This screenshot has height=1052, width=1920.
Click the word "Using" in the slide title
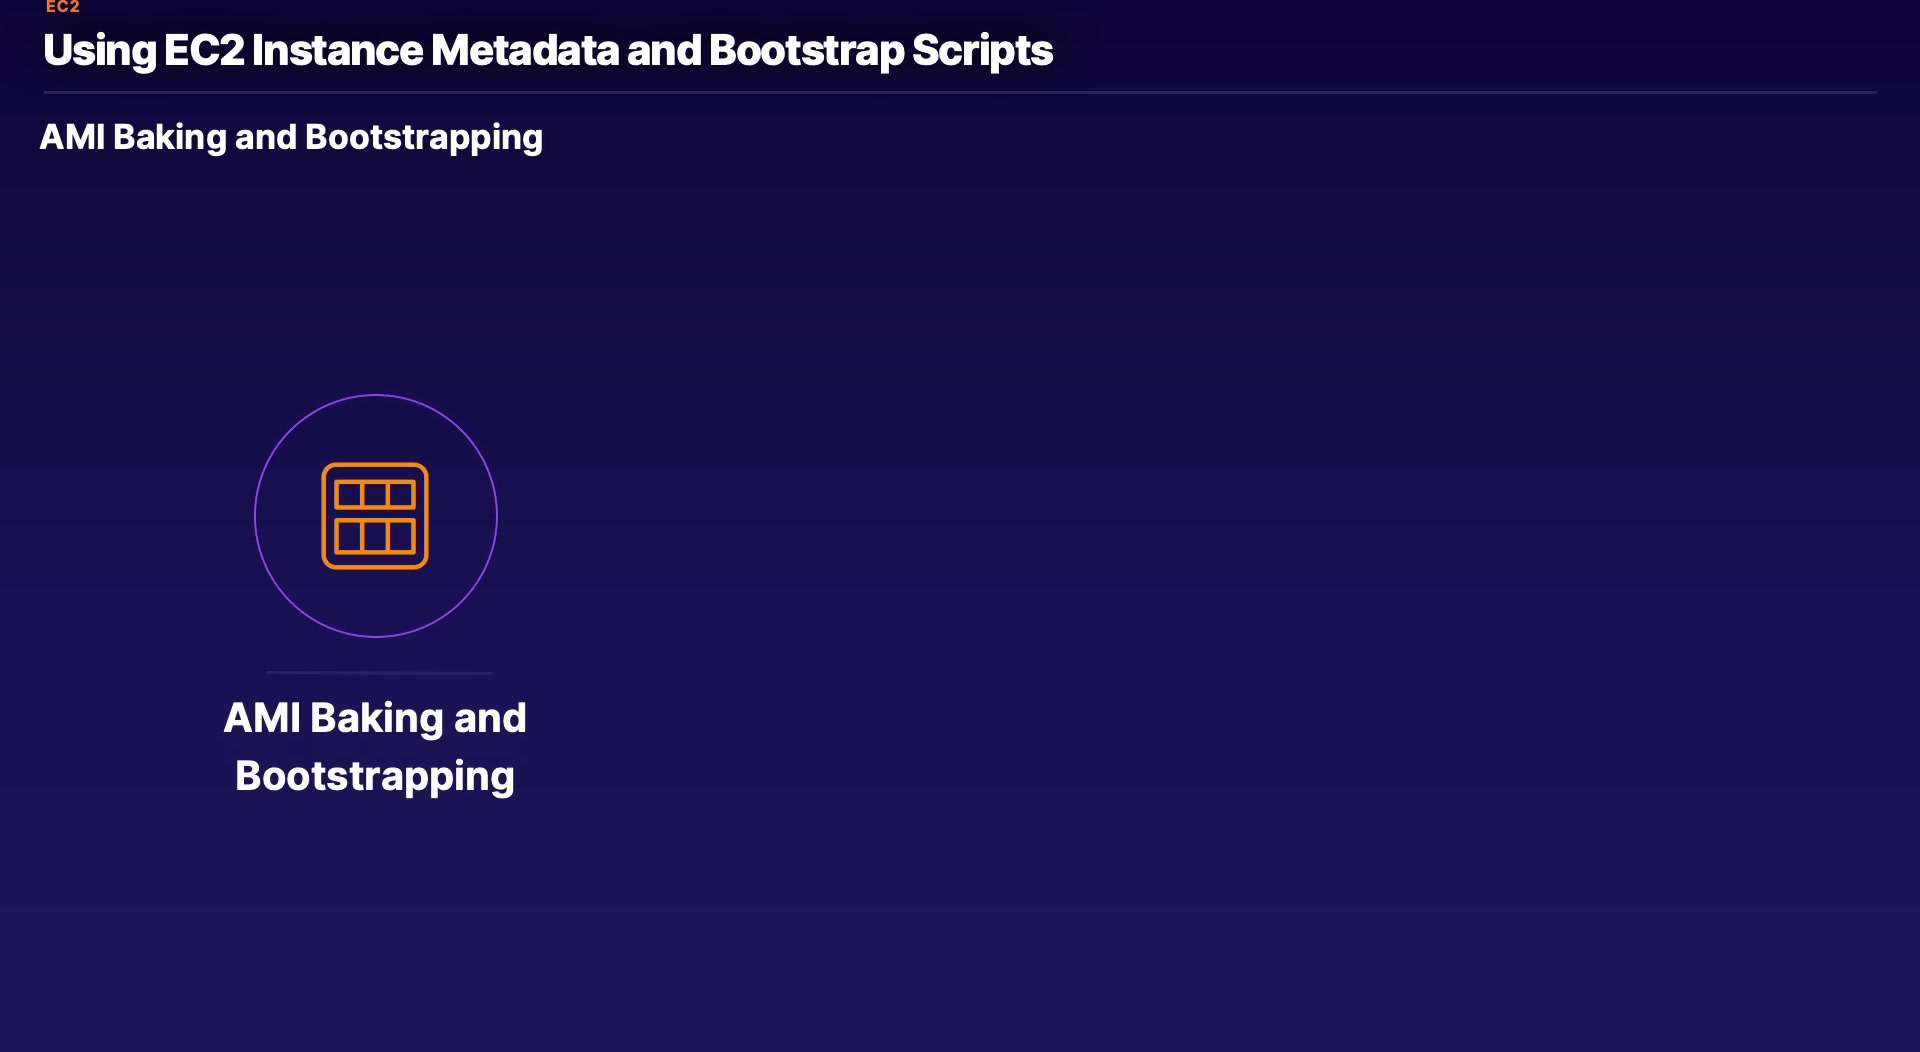click(x=99, y=51)
